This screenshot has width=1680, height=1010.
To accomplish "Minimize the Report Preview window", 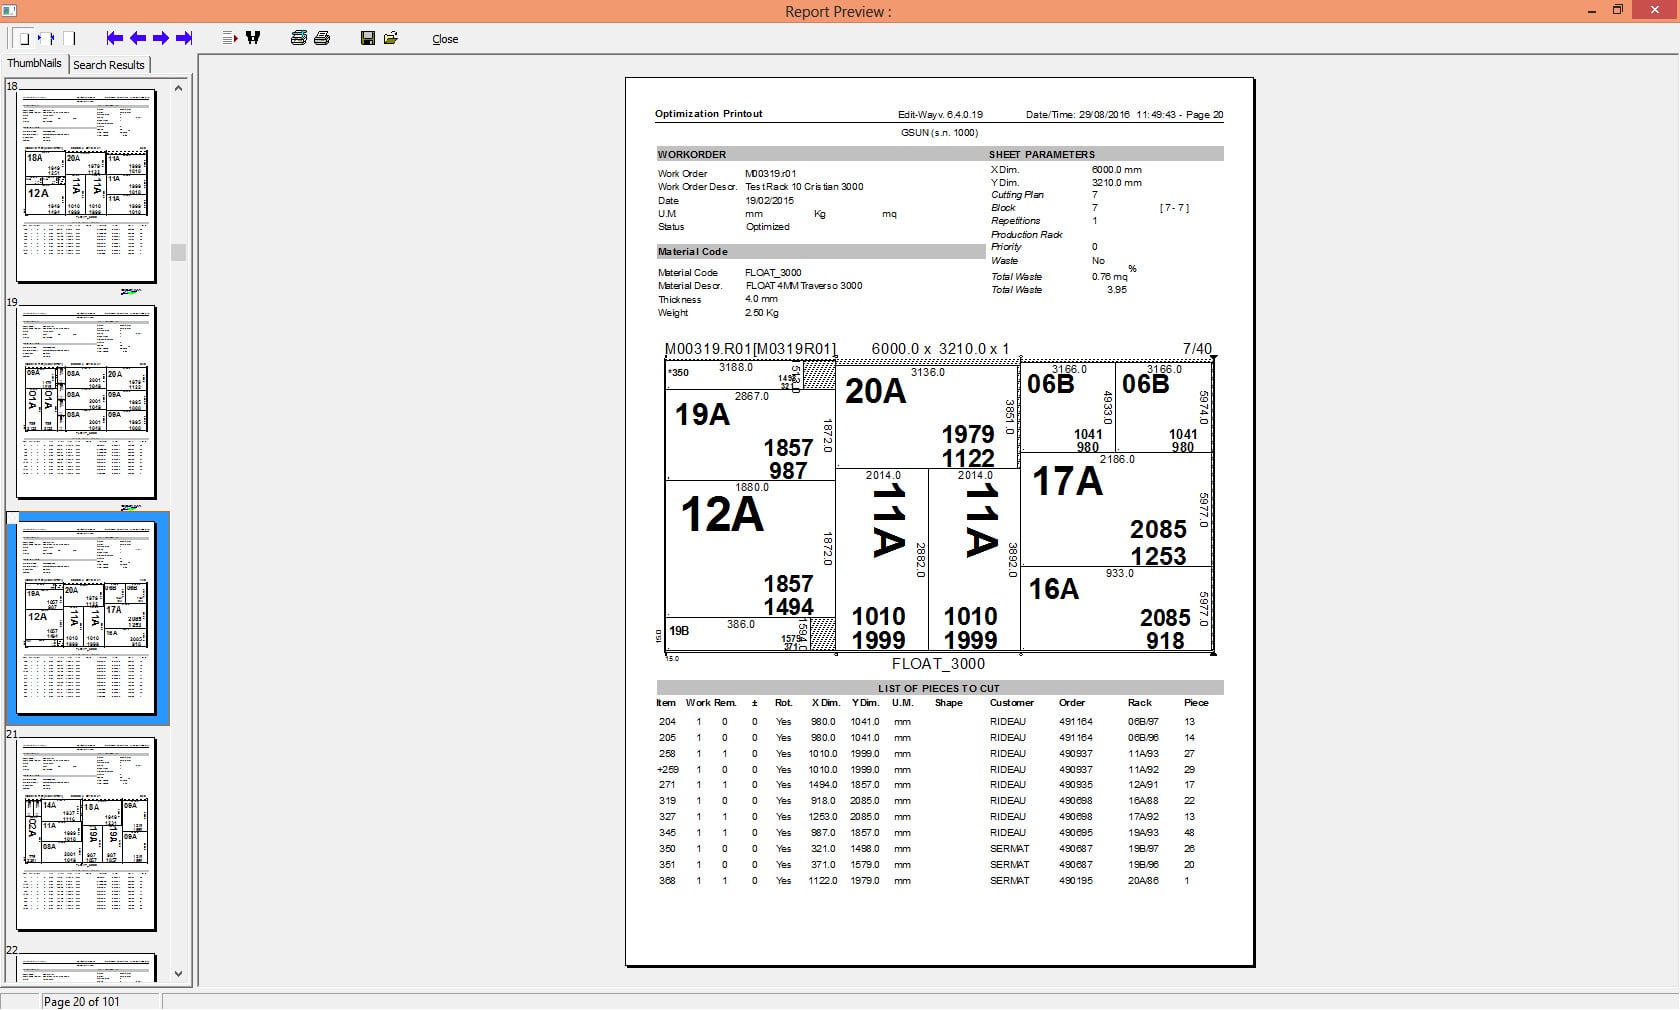I will [1590, 10].
